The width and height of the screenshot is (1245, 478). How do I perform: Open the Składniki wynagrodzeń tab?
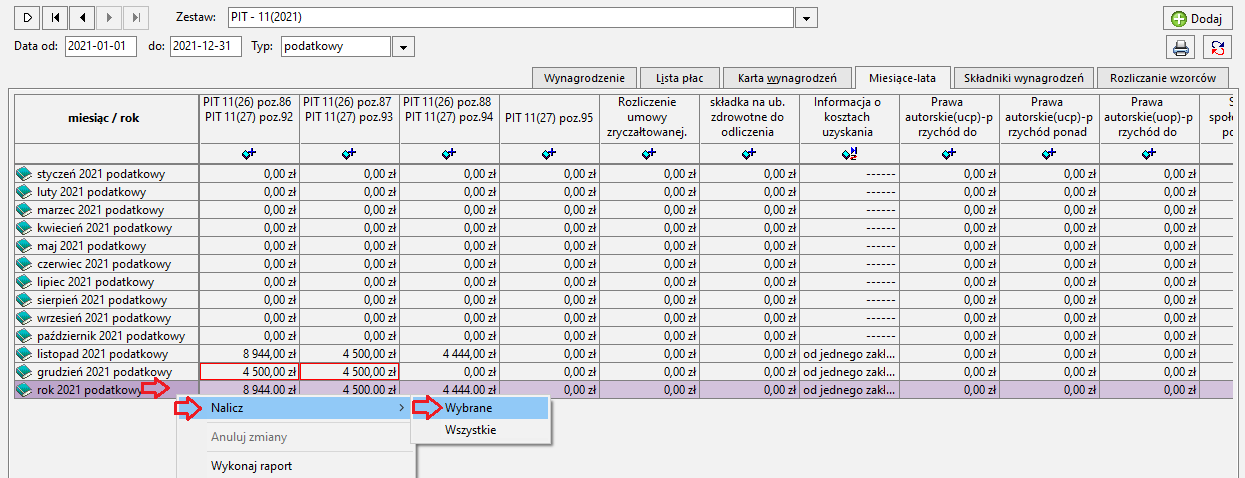tap(1023, 78)
